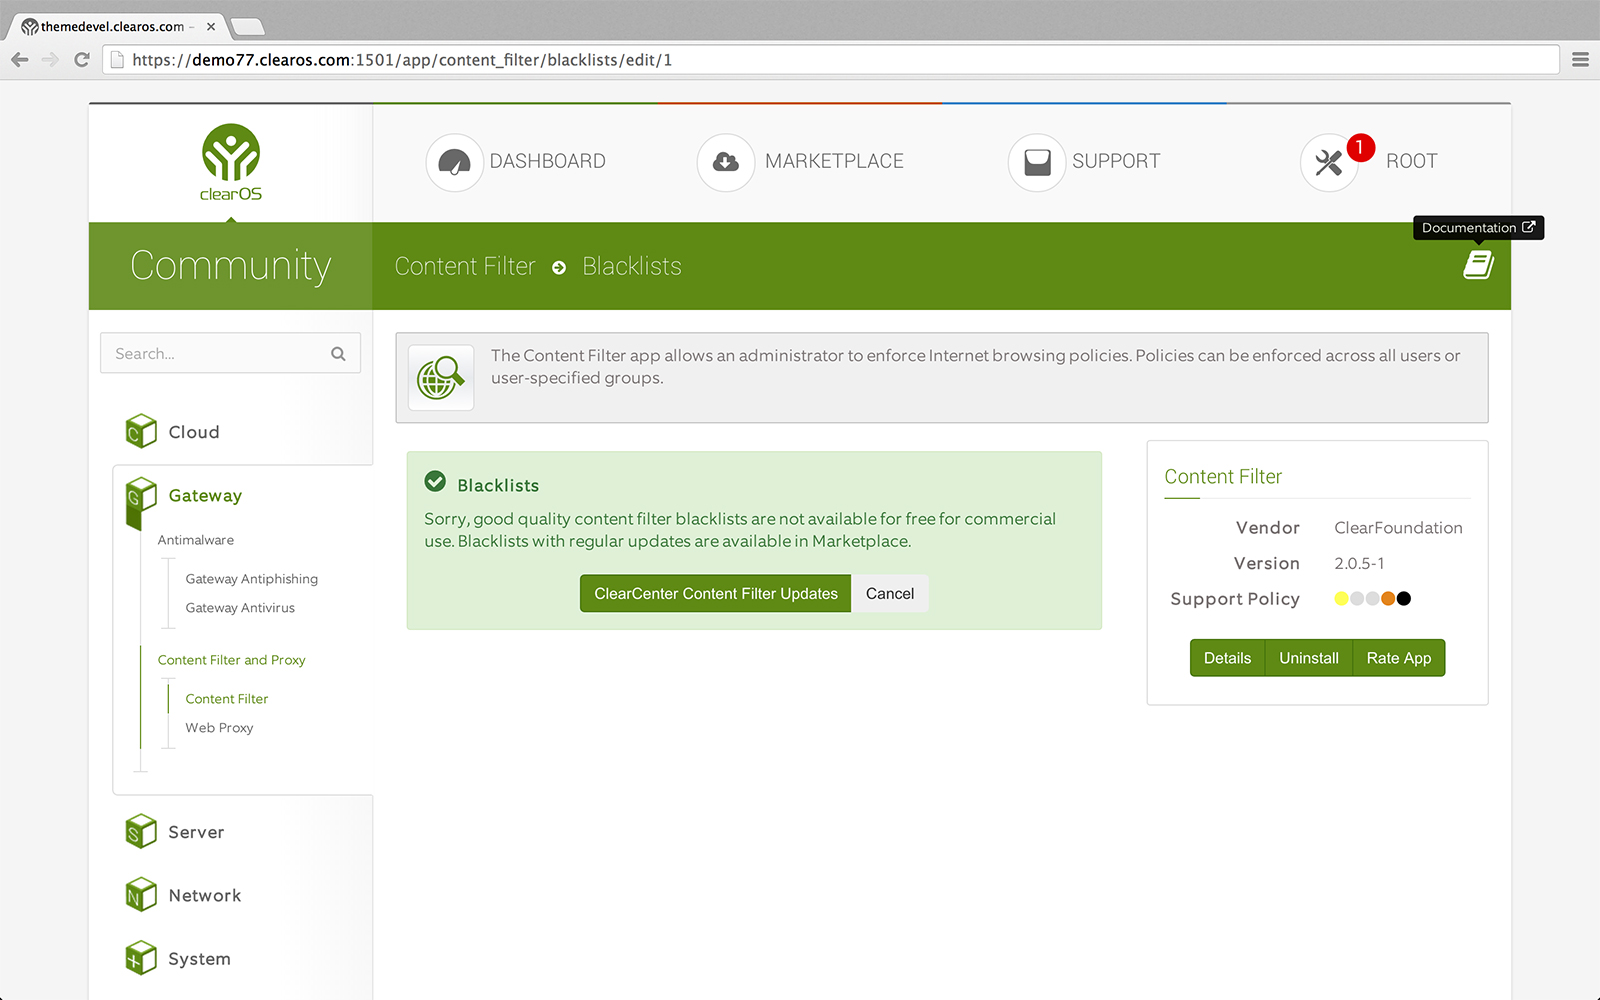Screen dimensions: 1600x1000
Task: Click the ClearOS logo
Action: (231, 163)
